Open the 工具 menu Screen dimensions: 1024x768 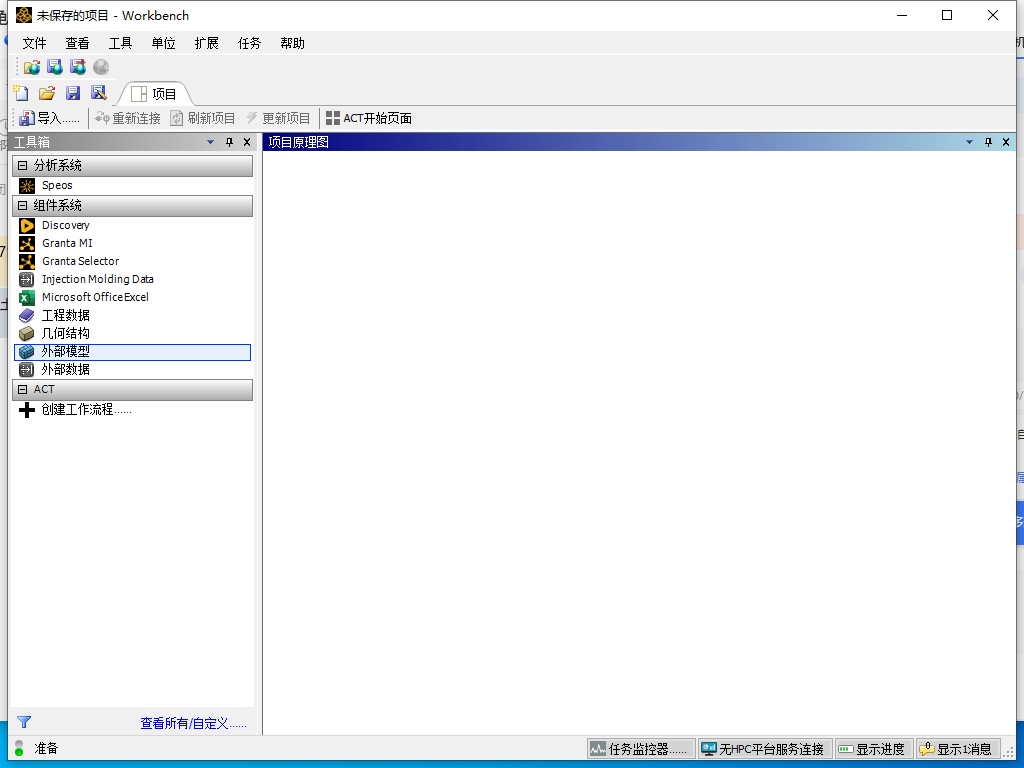(x=121, y=43)
